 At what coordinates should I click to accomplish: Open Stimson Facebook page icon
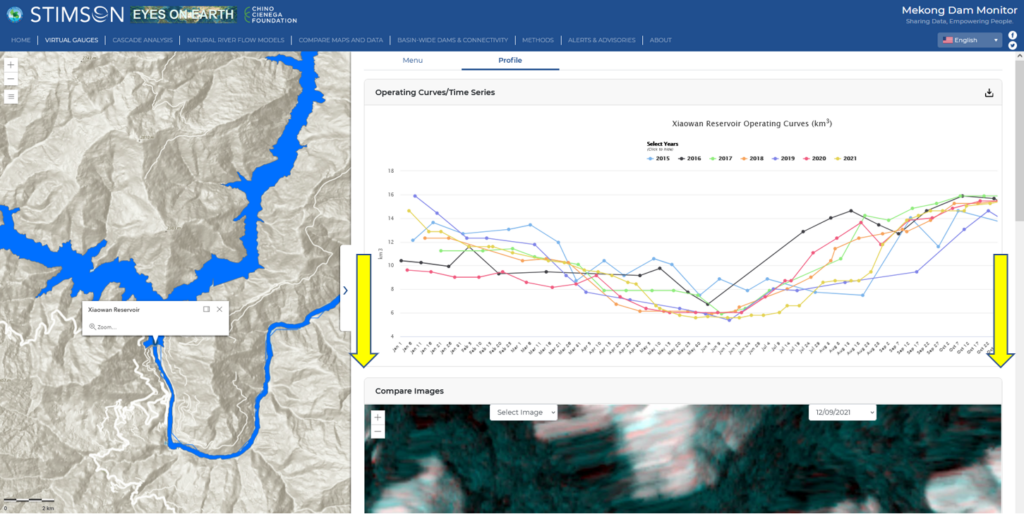click(1012, 35)
